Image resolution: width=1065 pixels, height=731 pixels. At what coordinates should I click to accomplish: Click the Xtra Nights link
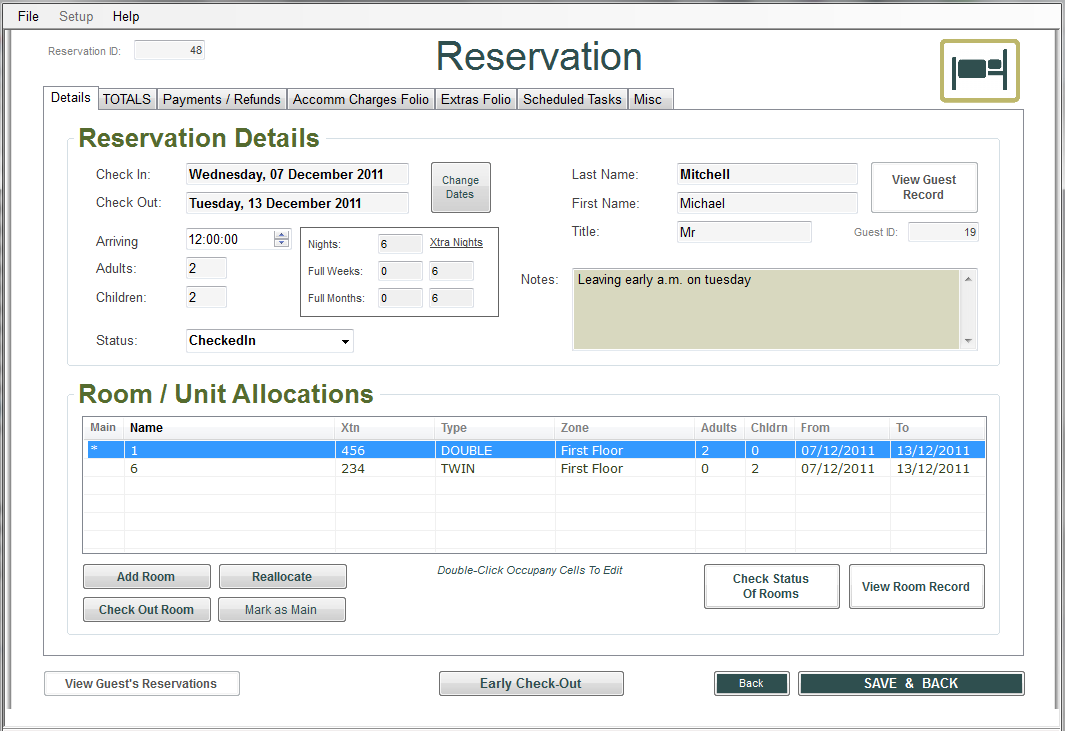456,243
